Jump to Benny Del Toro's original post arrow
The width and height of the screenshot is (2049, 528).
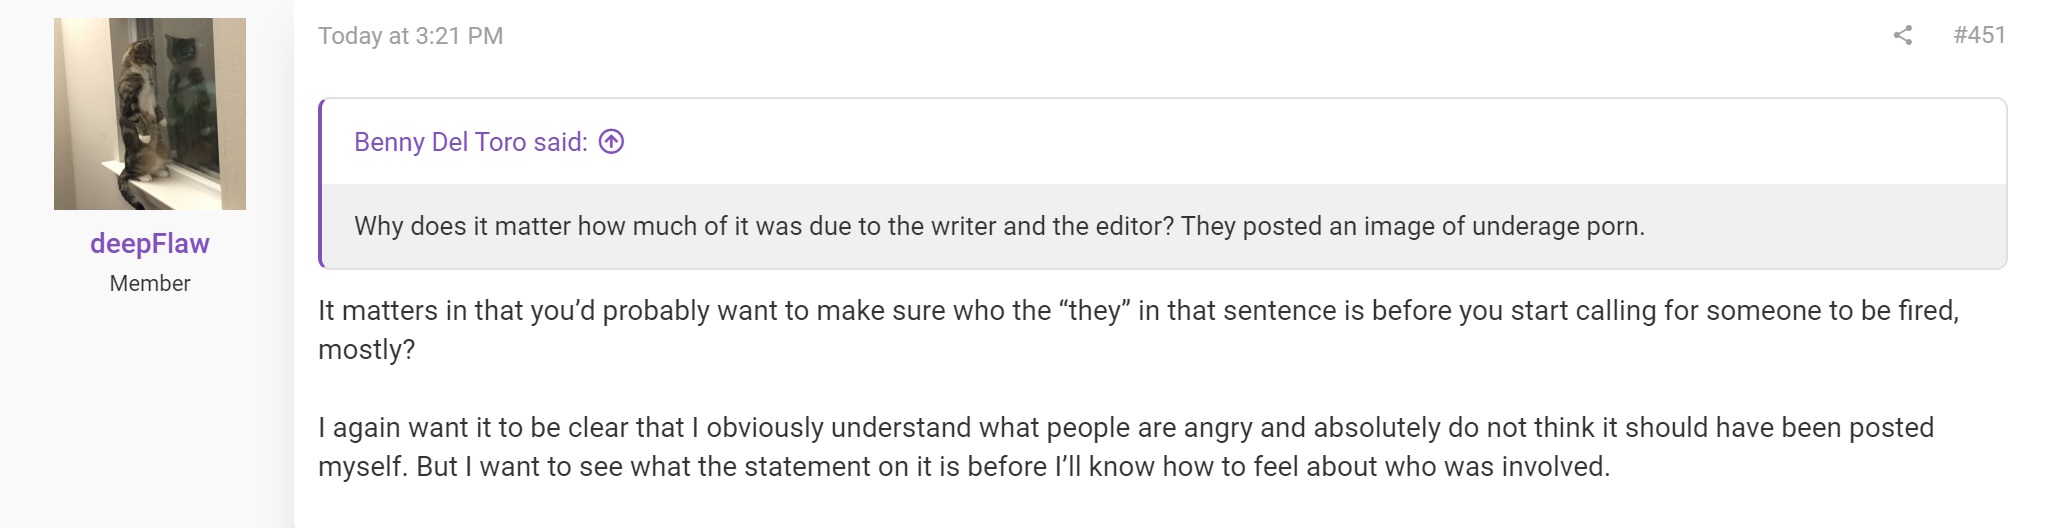(x=611, y=142)
